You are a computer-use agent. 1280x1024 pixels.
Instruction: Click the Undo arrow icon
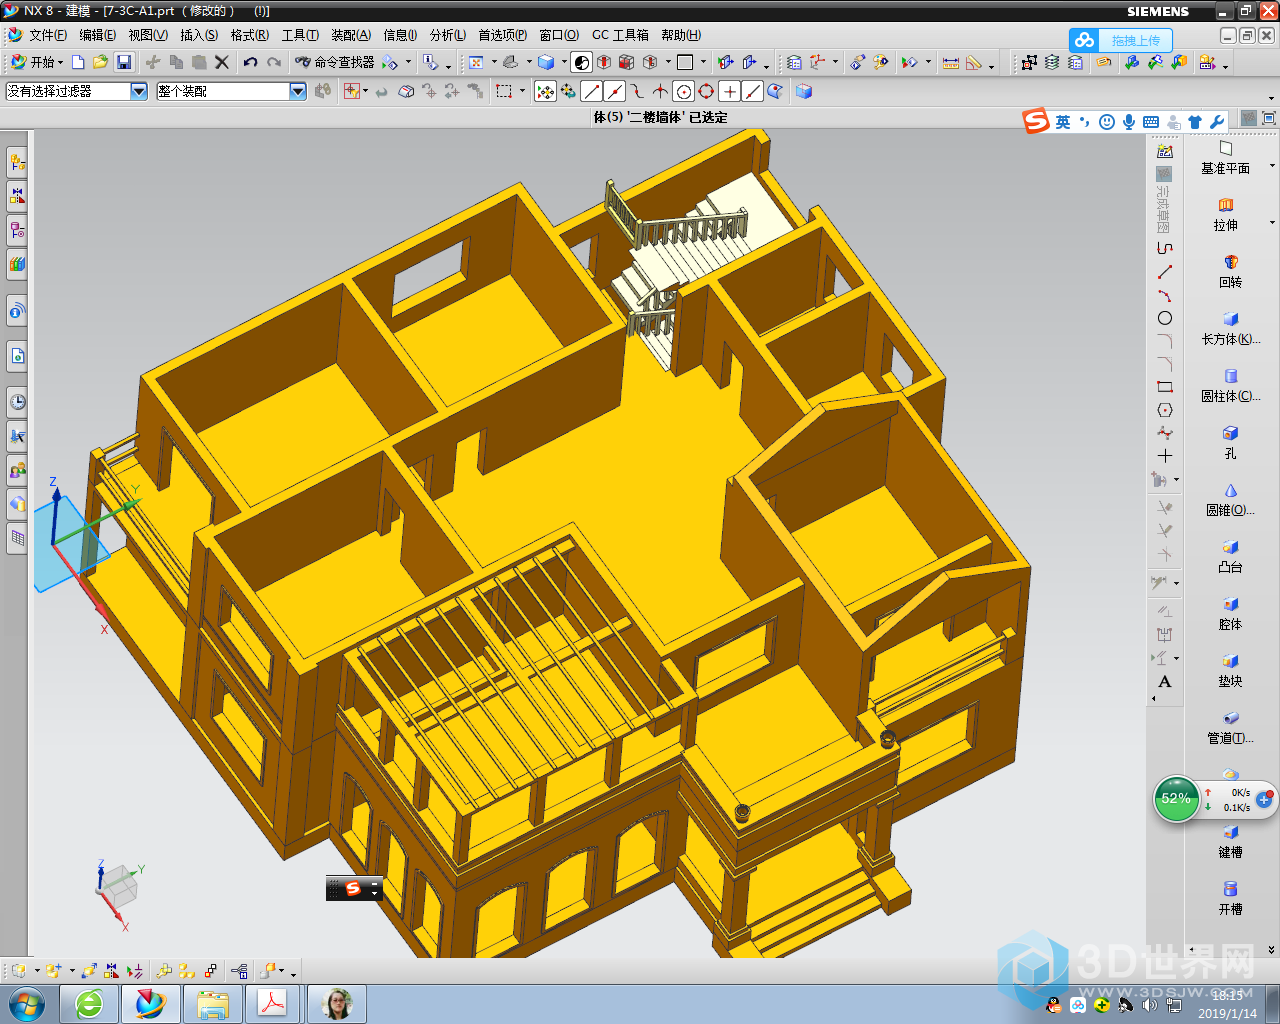250,62
